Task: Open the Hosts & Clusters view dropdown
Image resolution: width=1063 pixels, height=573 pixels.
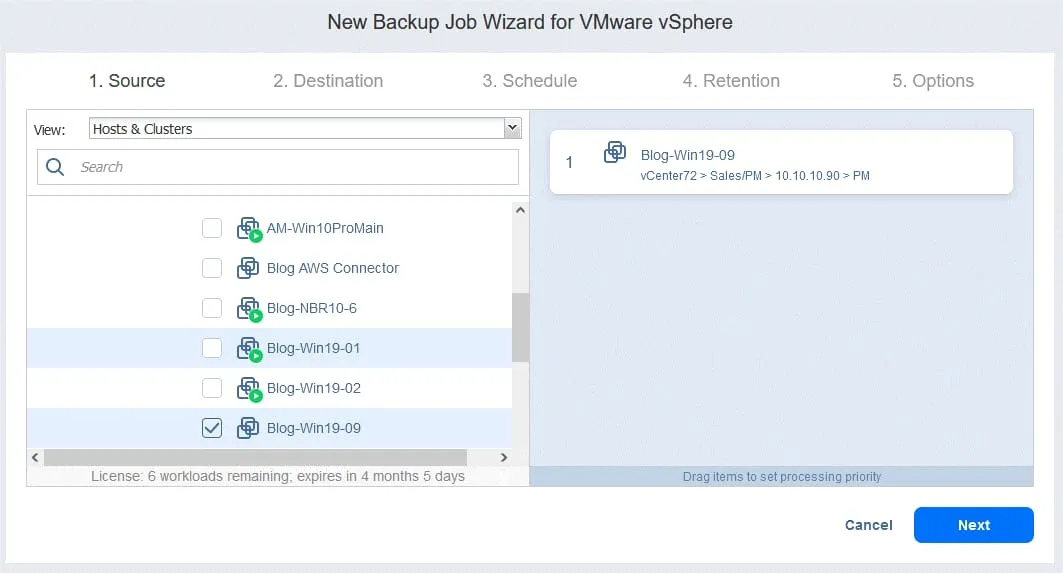Action: 512,128
